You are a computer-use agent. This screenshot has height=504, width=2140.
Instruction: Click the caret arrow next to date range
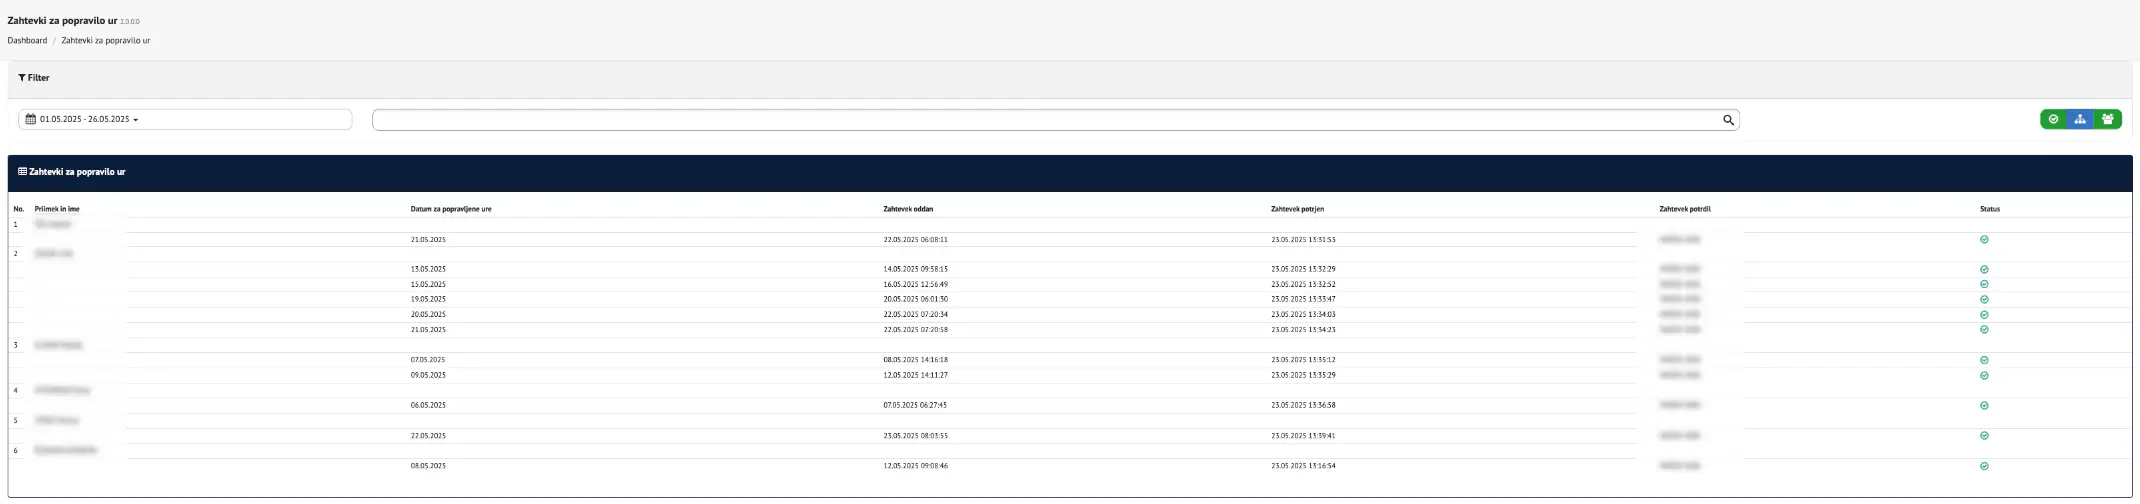tap(136, 120)
